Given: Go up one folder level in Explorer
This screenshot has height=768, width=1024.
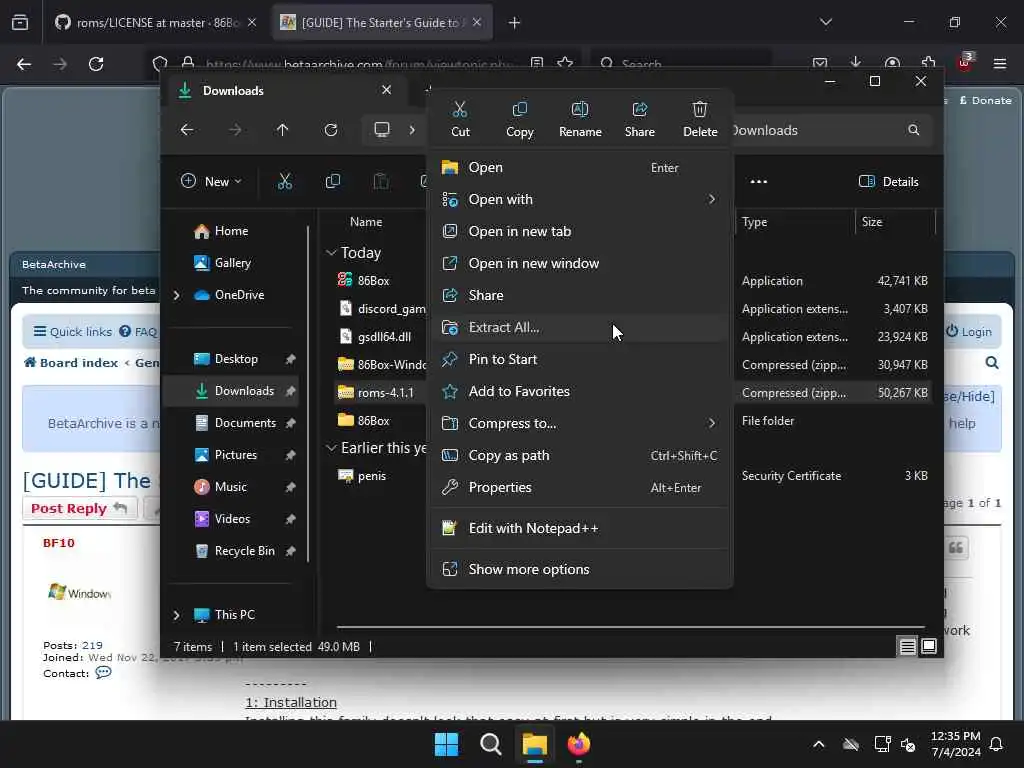Looking at the screenshot, I should coord(282,130).
